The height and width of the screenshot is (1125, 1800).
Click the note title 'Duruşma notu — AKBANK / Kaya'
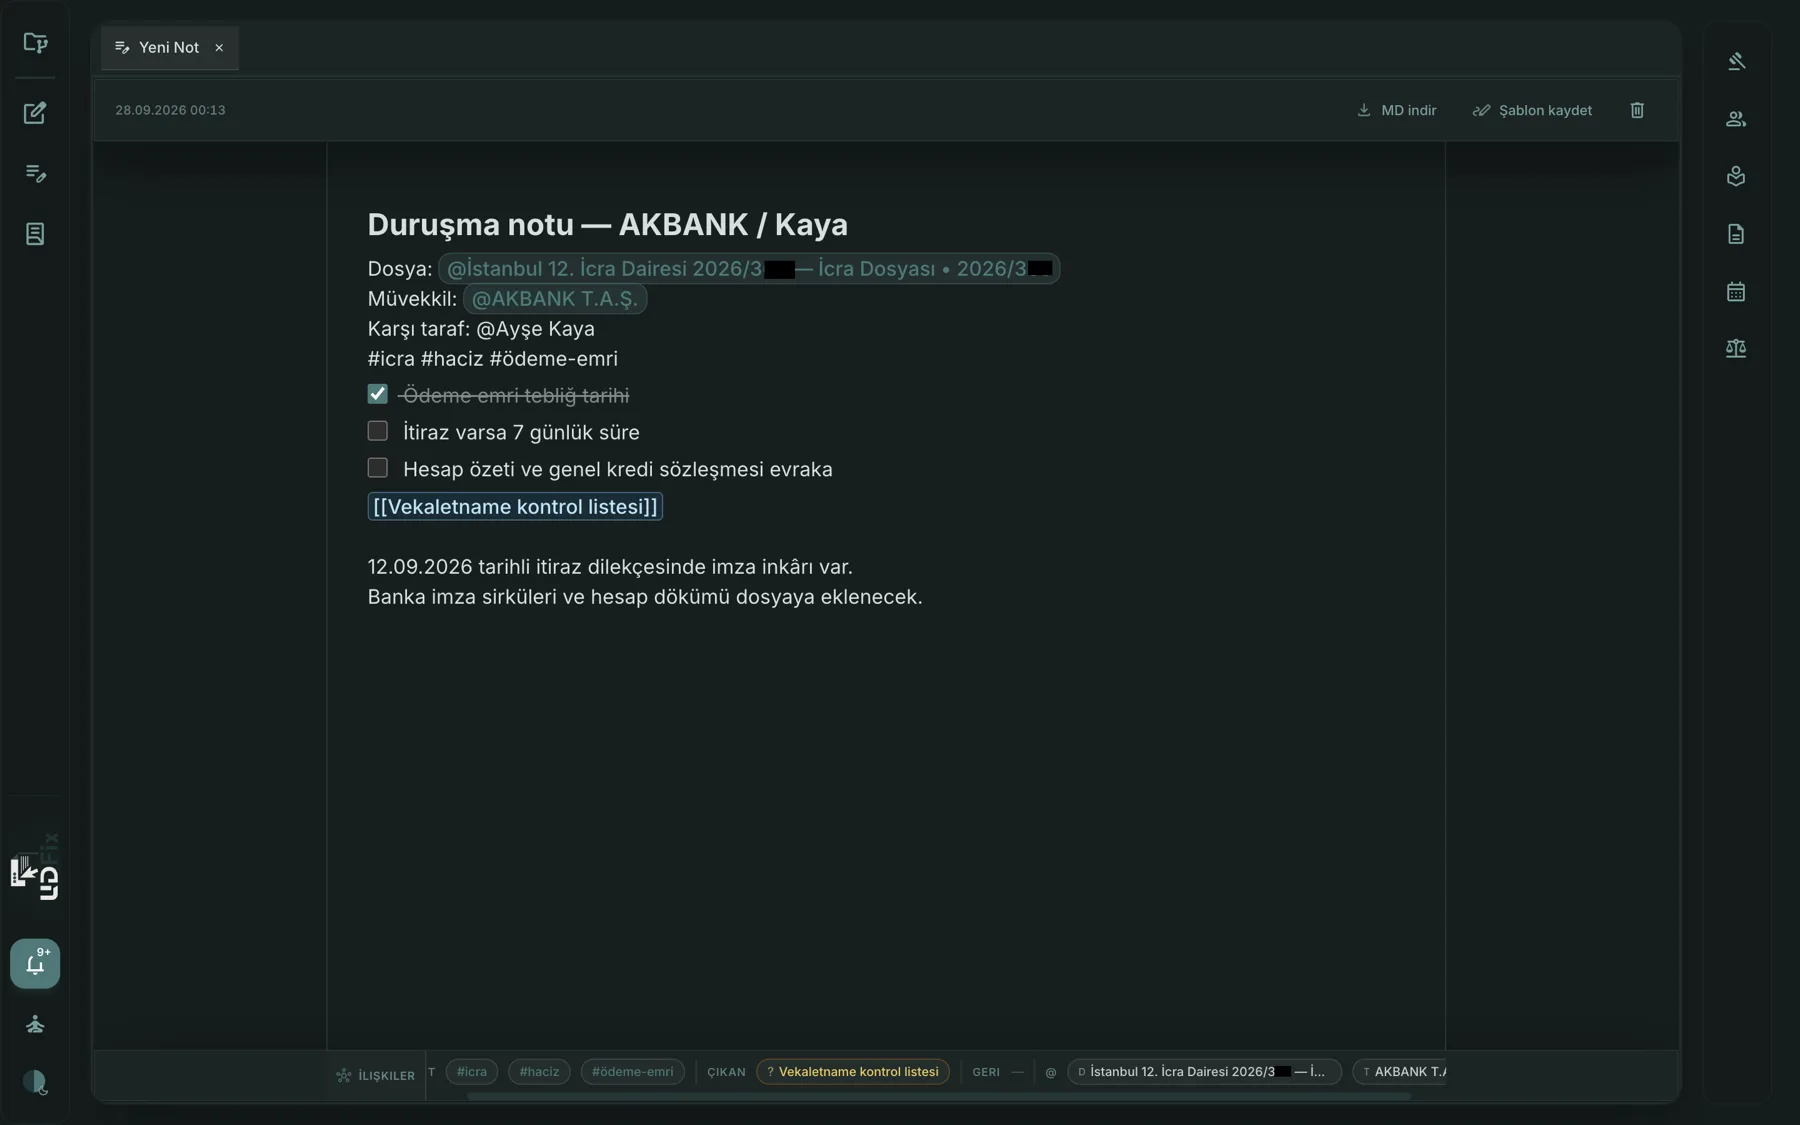[x=607, y=225]
